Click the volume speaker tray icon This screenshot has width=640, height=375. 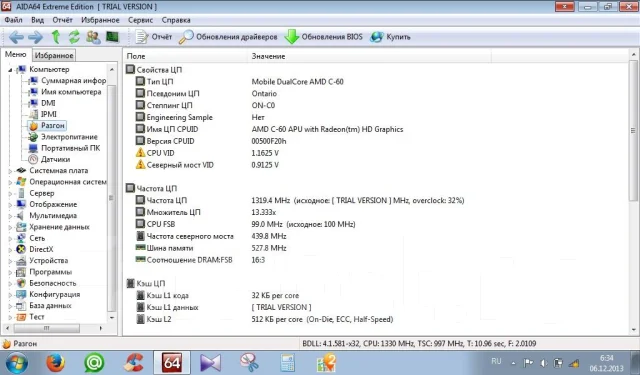[543, 363]
